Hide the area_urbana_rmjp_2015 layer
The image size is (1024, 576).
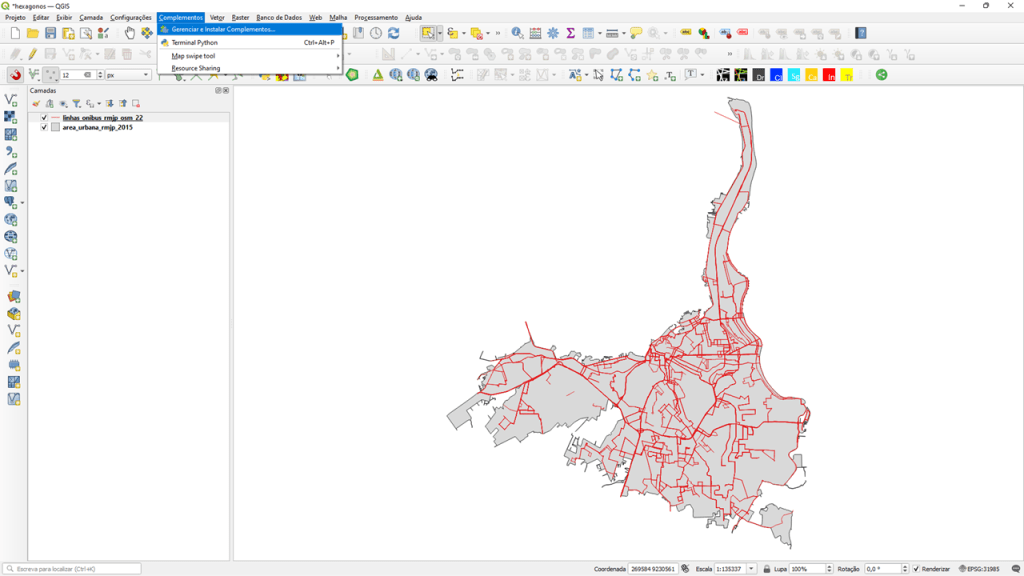(44, 128)
